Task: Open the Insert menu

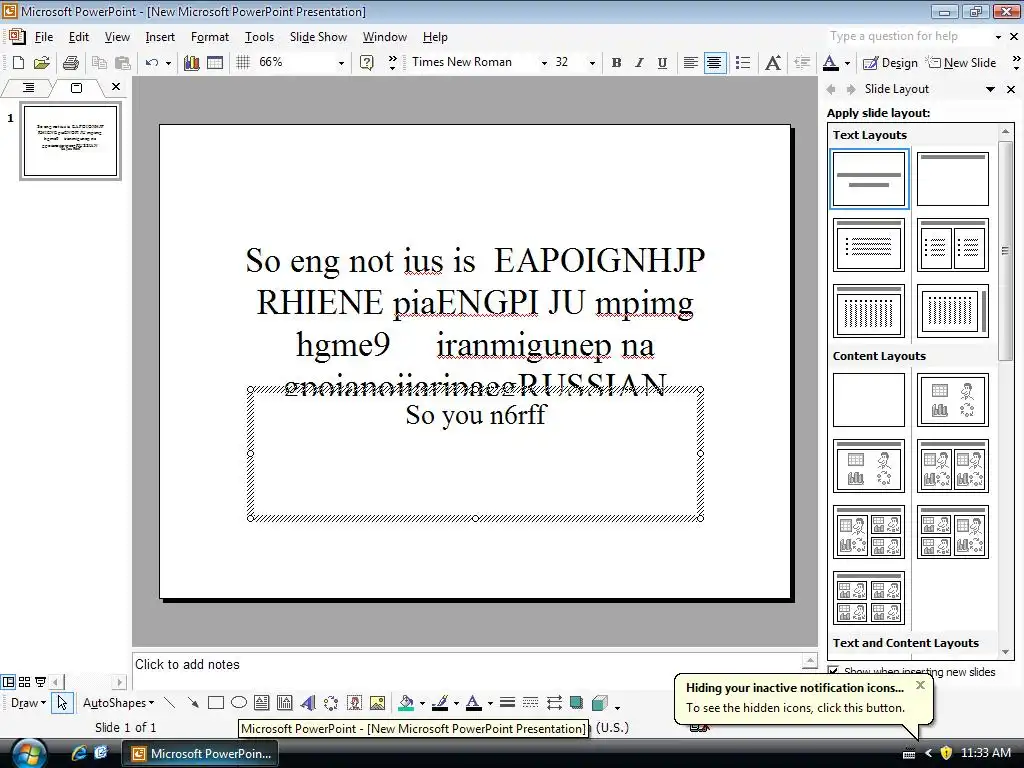Action: pos(160,37)
